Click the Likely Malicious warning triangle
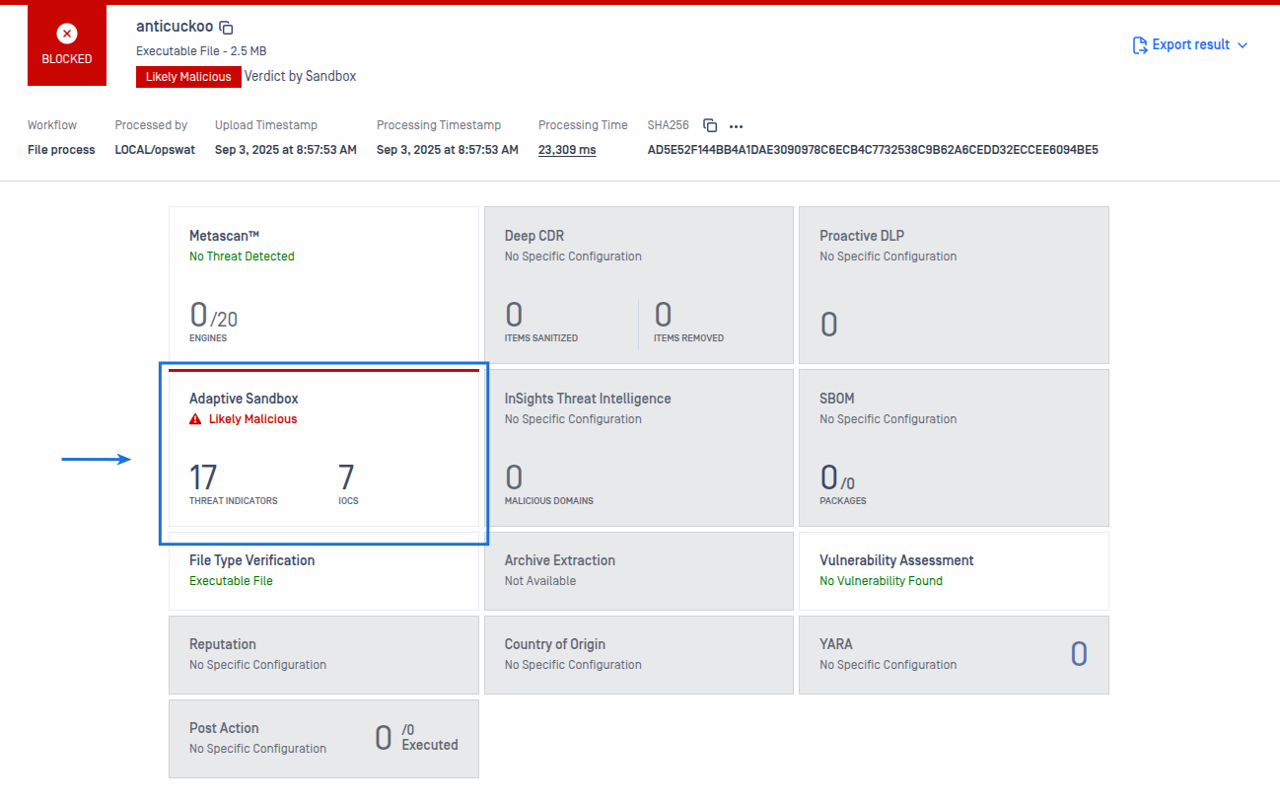1280x806 pixels. (196, 420)
